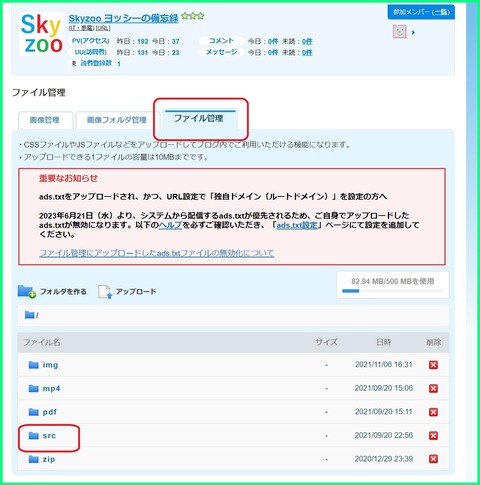Image resolution: width=480 pixels, height=485 pixels.
Task: Click the date 2021/09/20 15:11
Action: 384,412
